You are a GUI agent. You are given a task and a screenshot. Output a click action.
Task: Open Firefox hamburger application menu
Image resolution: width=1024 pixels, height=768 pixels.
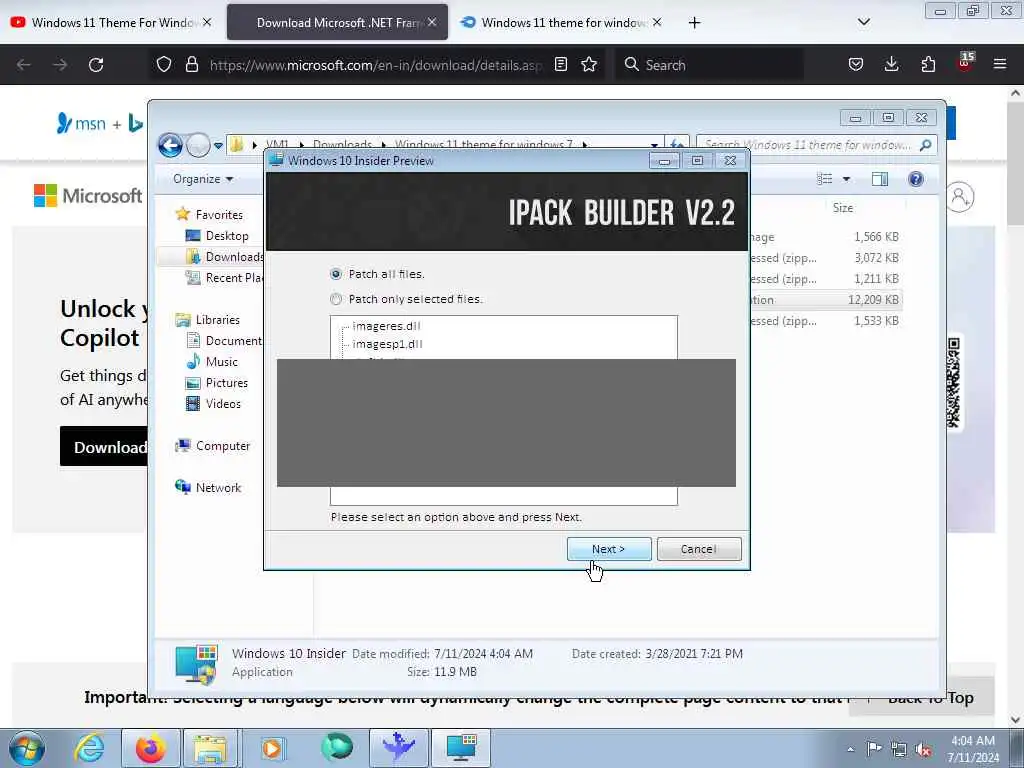coord(1000,65)
